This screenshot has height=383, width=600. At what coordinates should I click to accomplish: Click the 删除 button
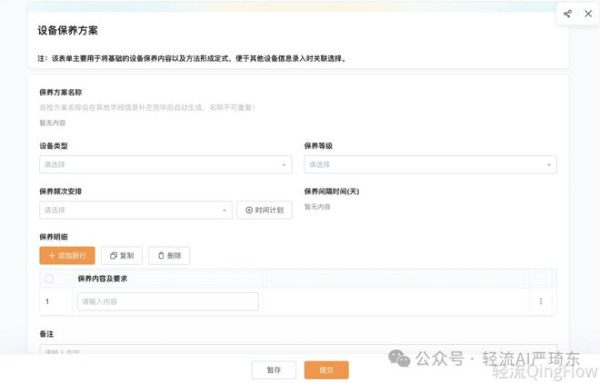169,256
